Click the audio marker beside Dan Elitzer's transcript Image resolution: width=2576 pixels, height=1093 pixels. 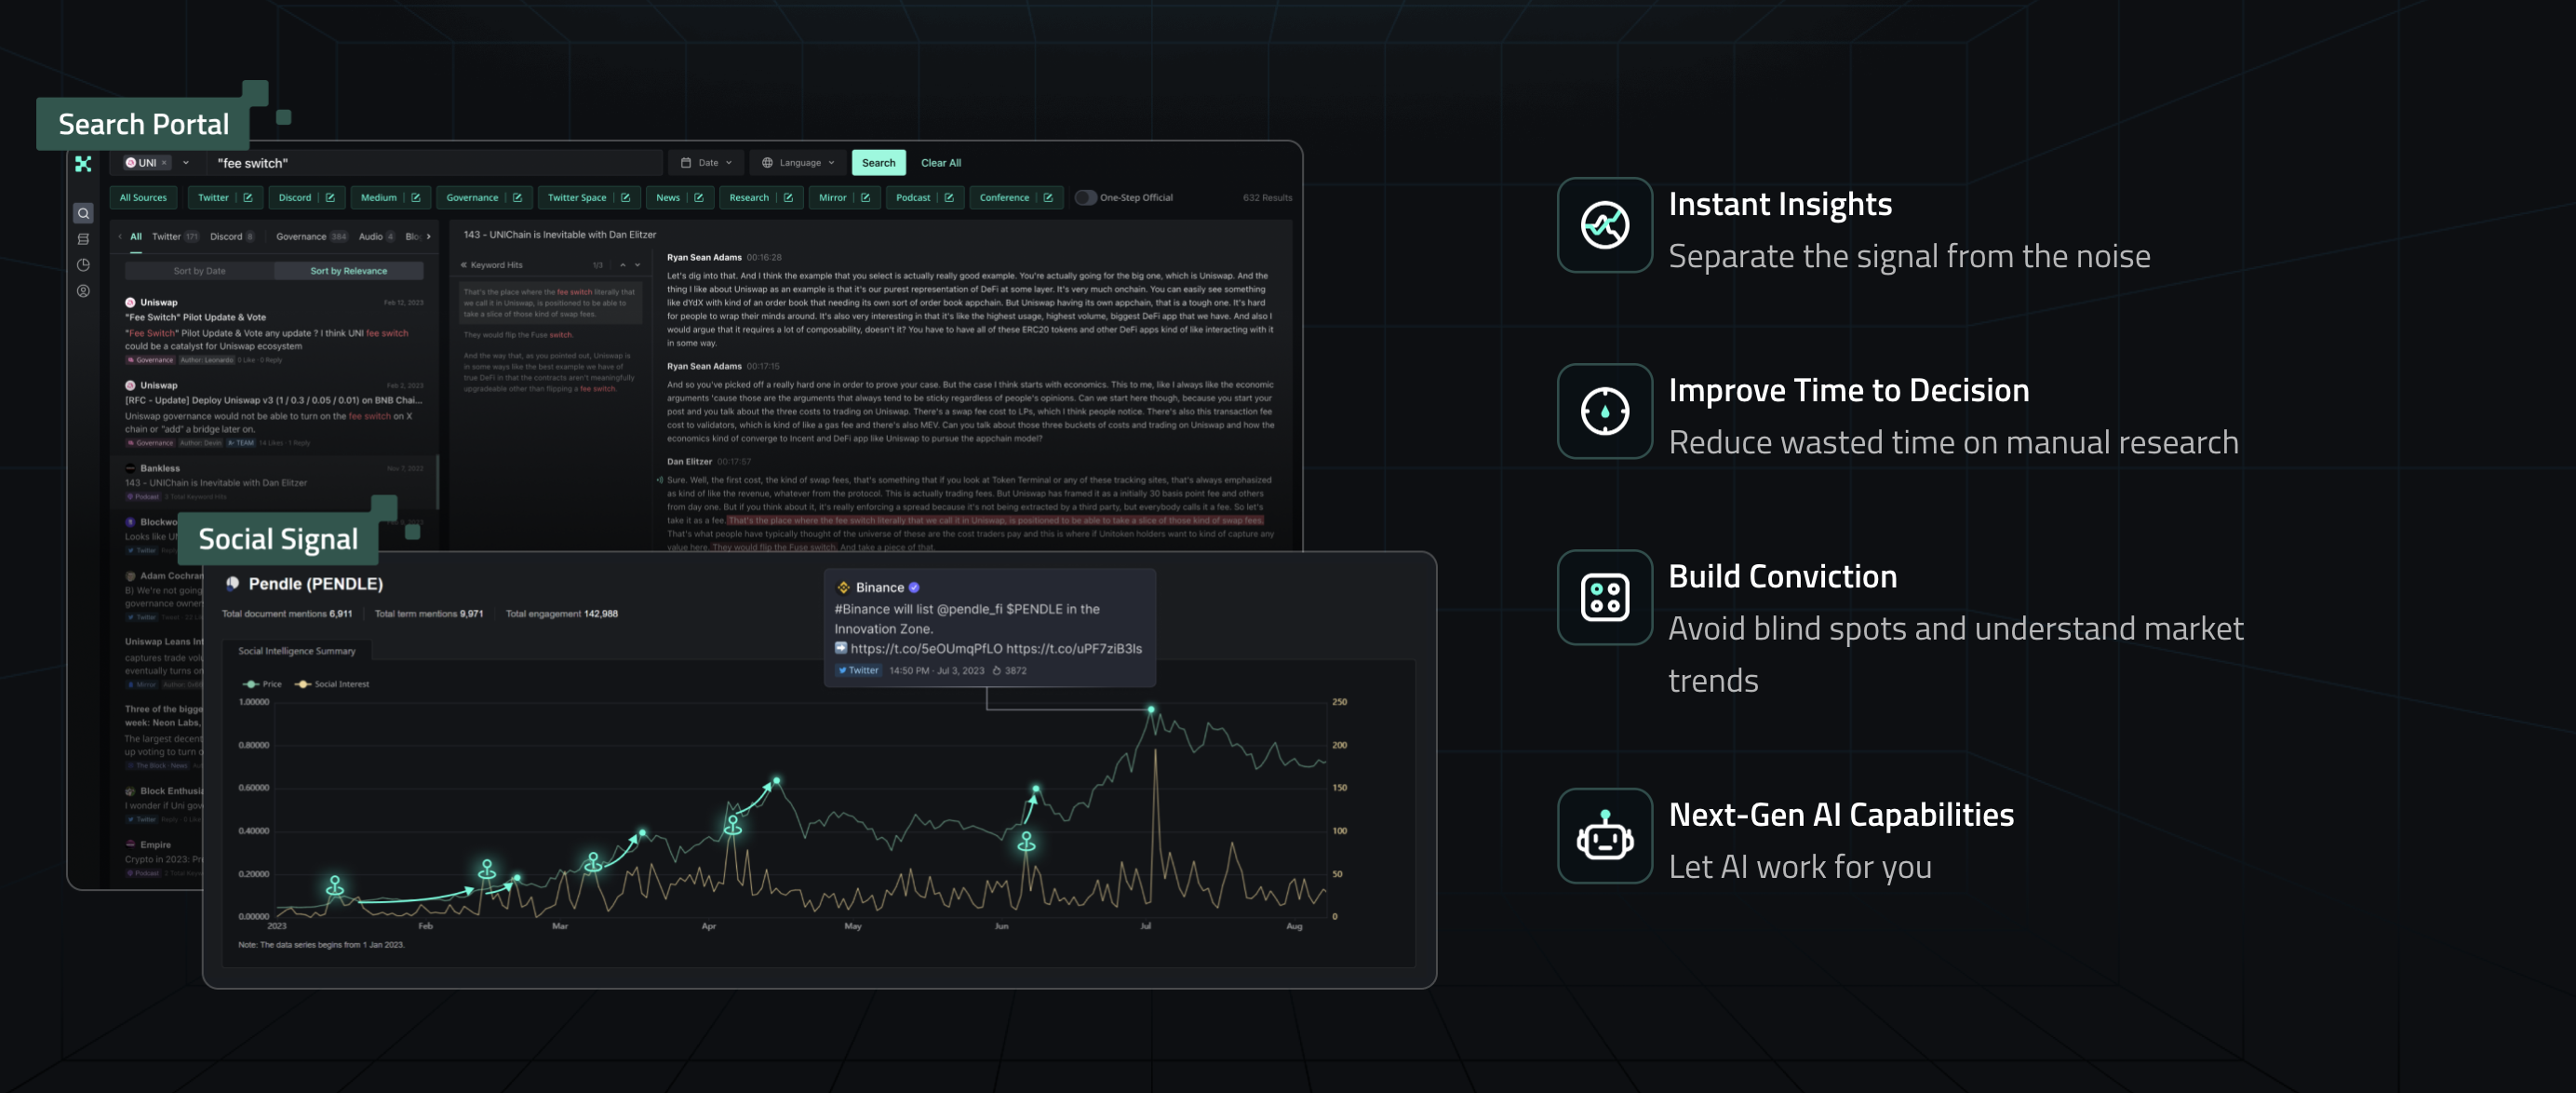coord(659,480)
